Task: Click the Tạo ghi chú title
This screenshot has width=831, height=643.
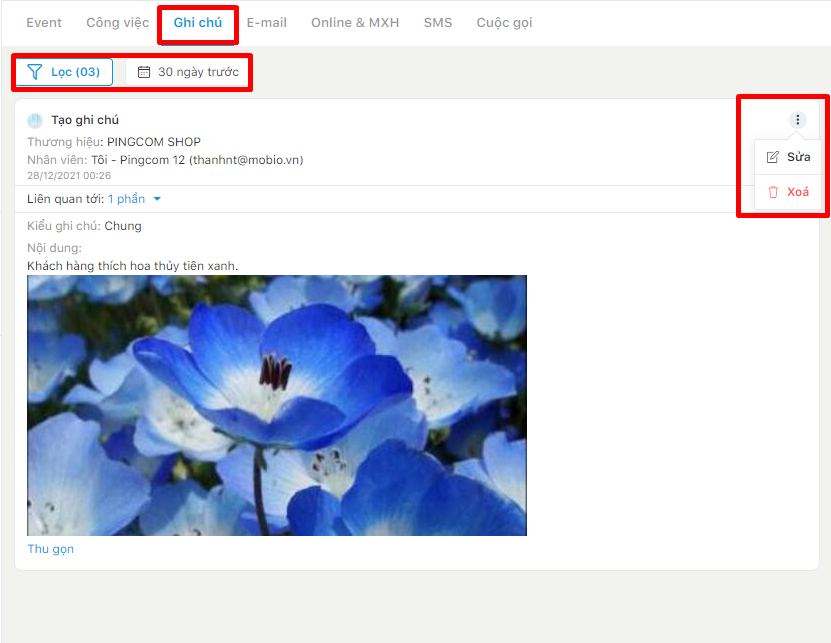Action: 85,120
